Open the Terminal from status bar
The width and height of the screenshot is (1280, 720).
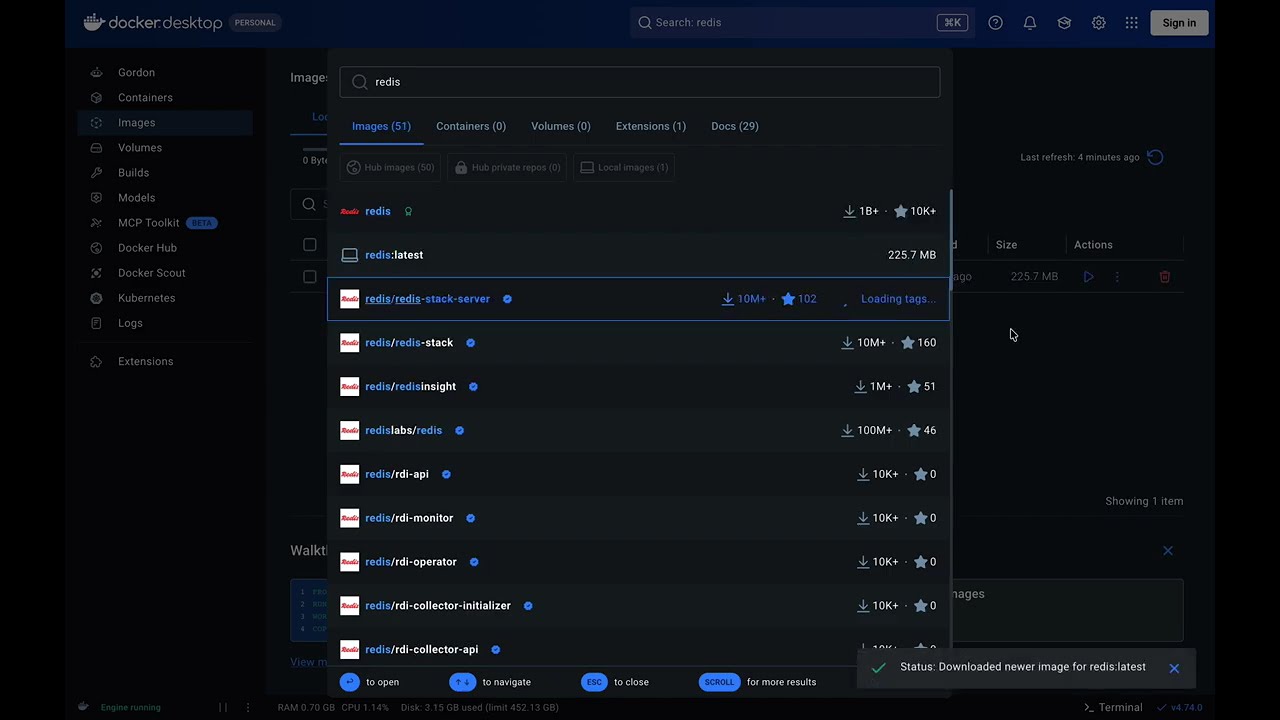click(x=1112, y=707)
